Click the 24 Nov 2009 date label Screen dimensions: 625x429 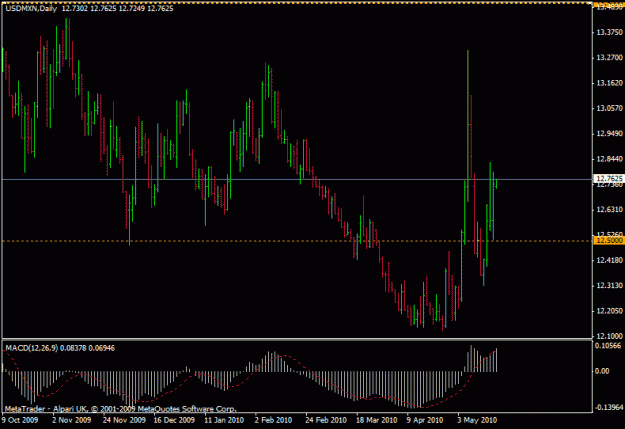point(124,420)
